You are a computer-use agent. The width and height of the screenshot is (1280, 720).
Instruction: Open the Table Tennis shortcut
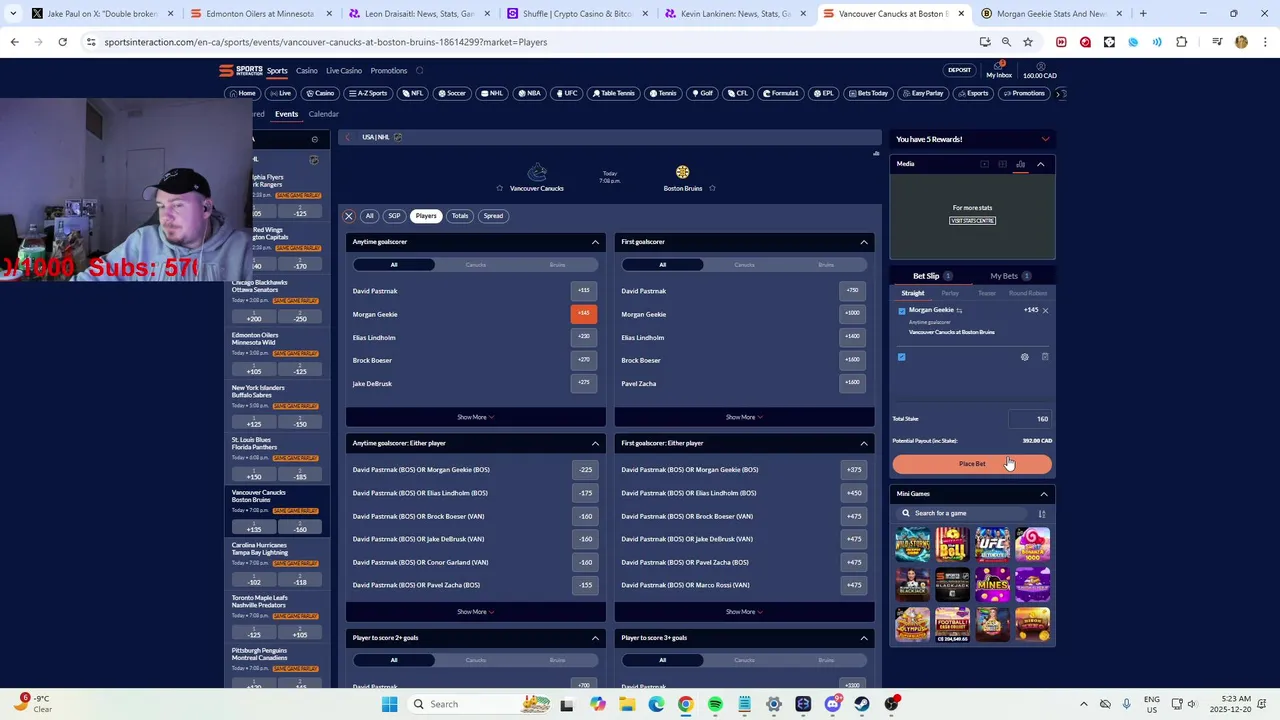[x=613, y=93]
